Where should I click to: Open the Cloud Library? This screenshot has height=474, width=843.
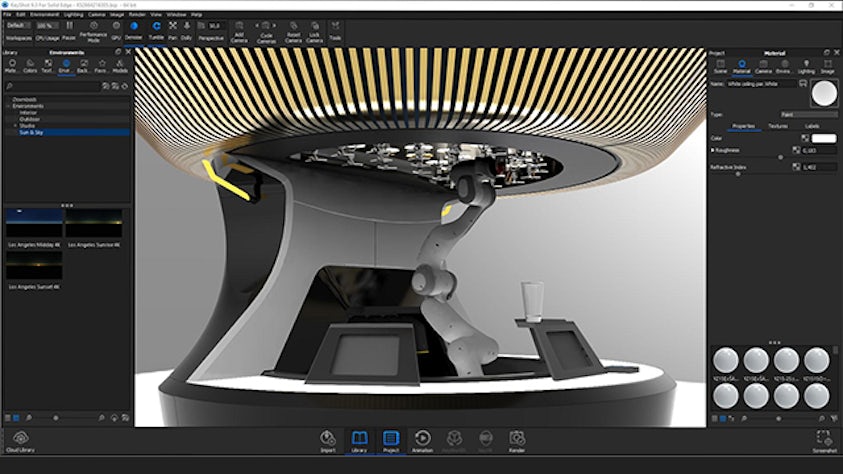(20, 441)
